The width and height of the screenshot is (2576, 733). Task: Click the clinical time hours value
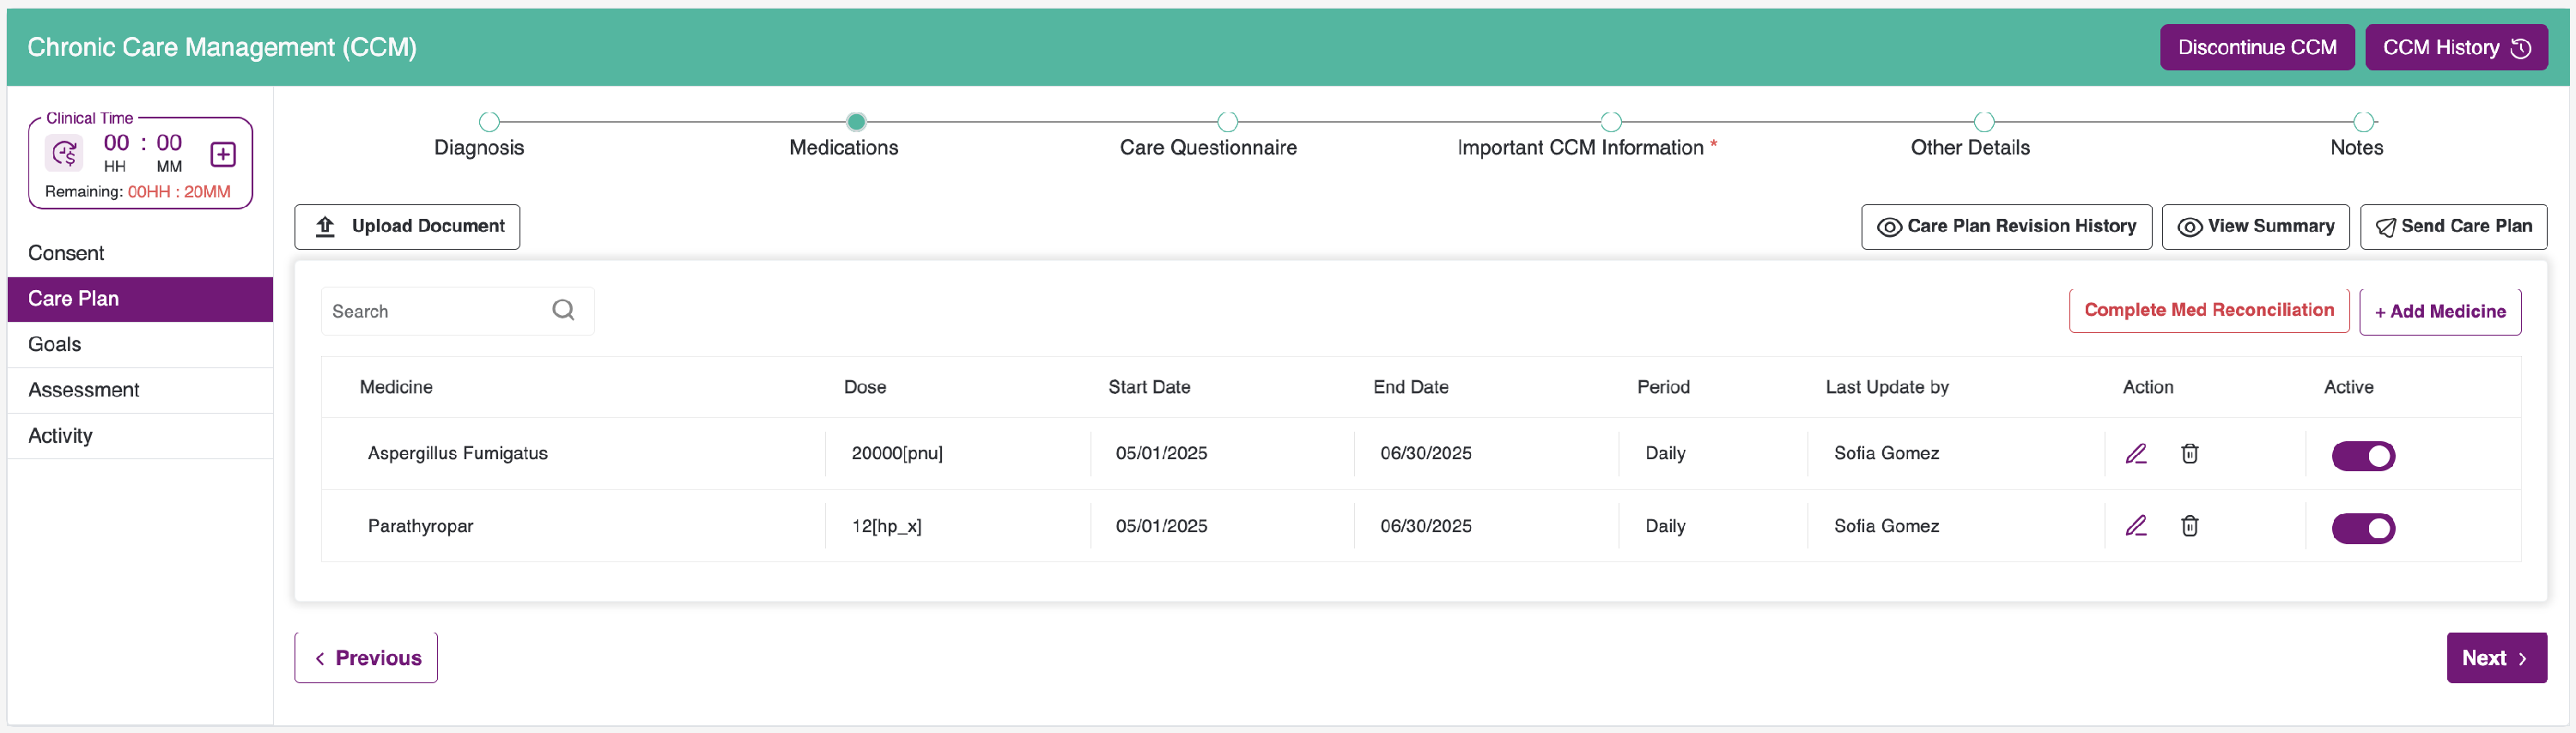(116, 143)
